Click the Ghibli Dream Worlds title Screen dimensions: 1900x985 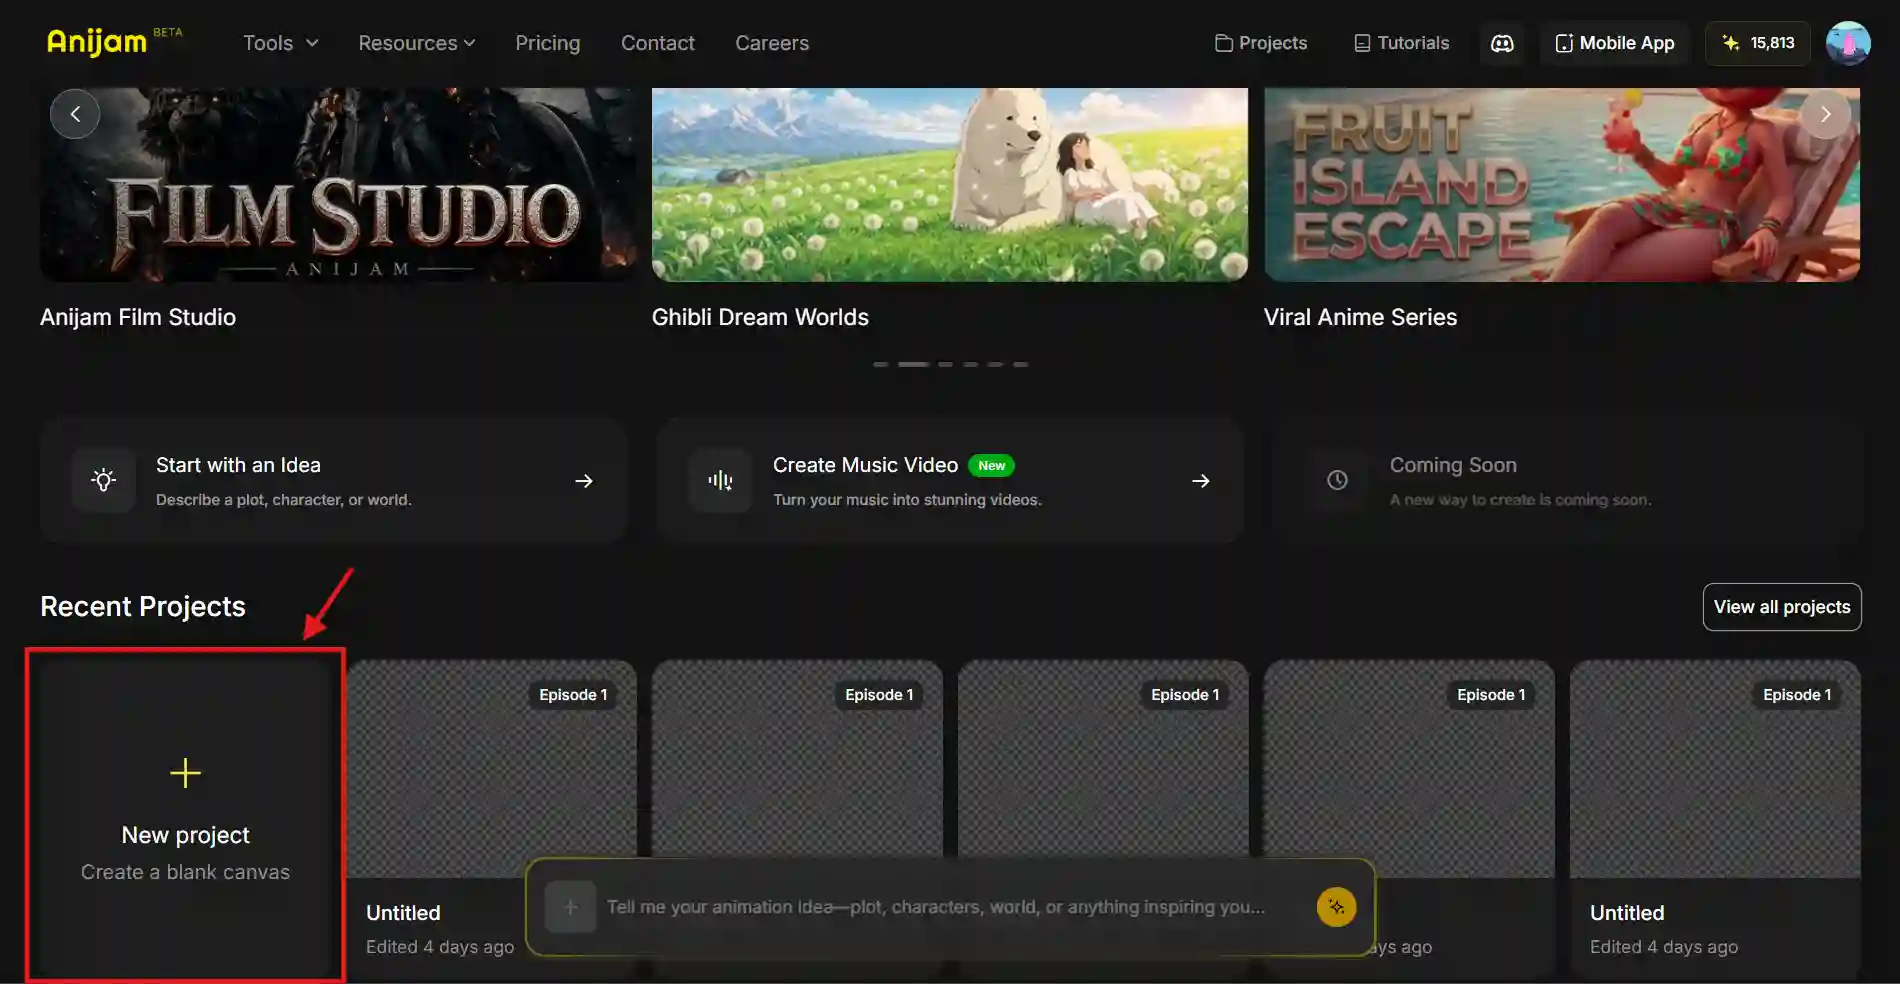click(760, 317)
